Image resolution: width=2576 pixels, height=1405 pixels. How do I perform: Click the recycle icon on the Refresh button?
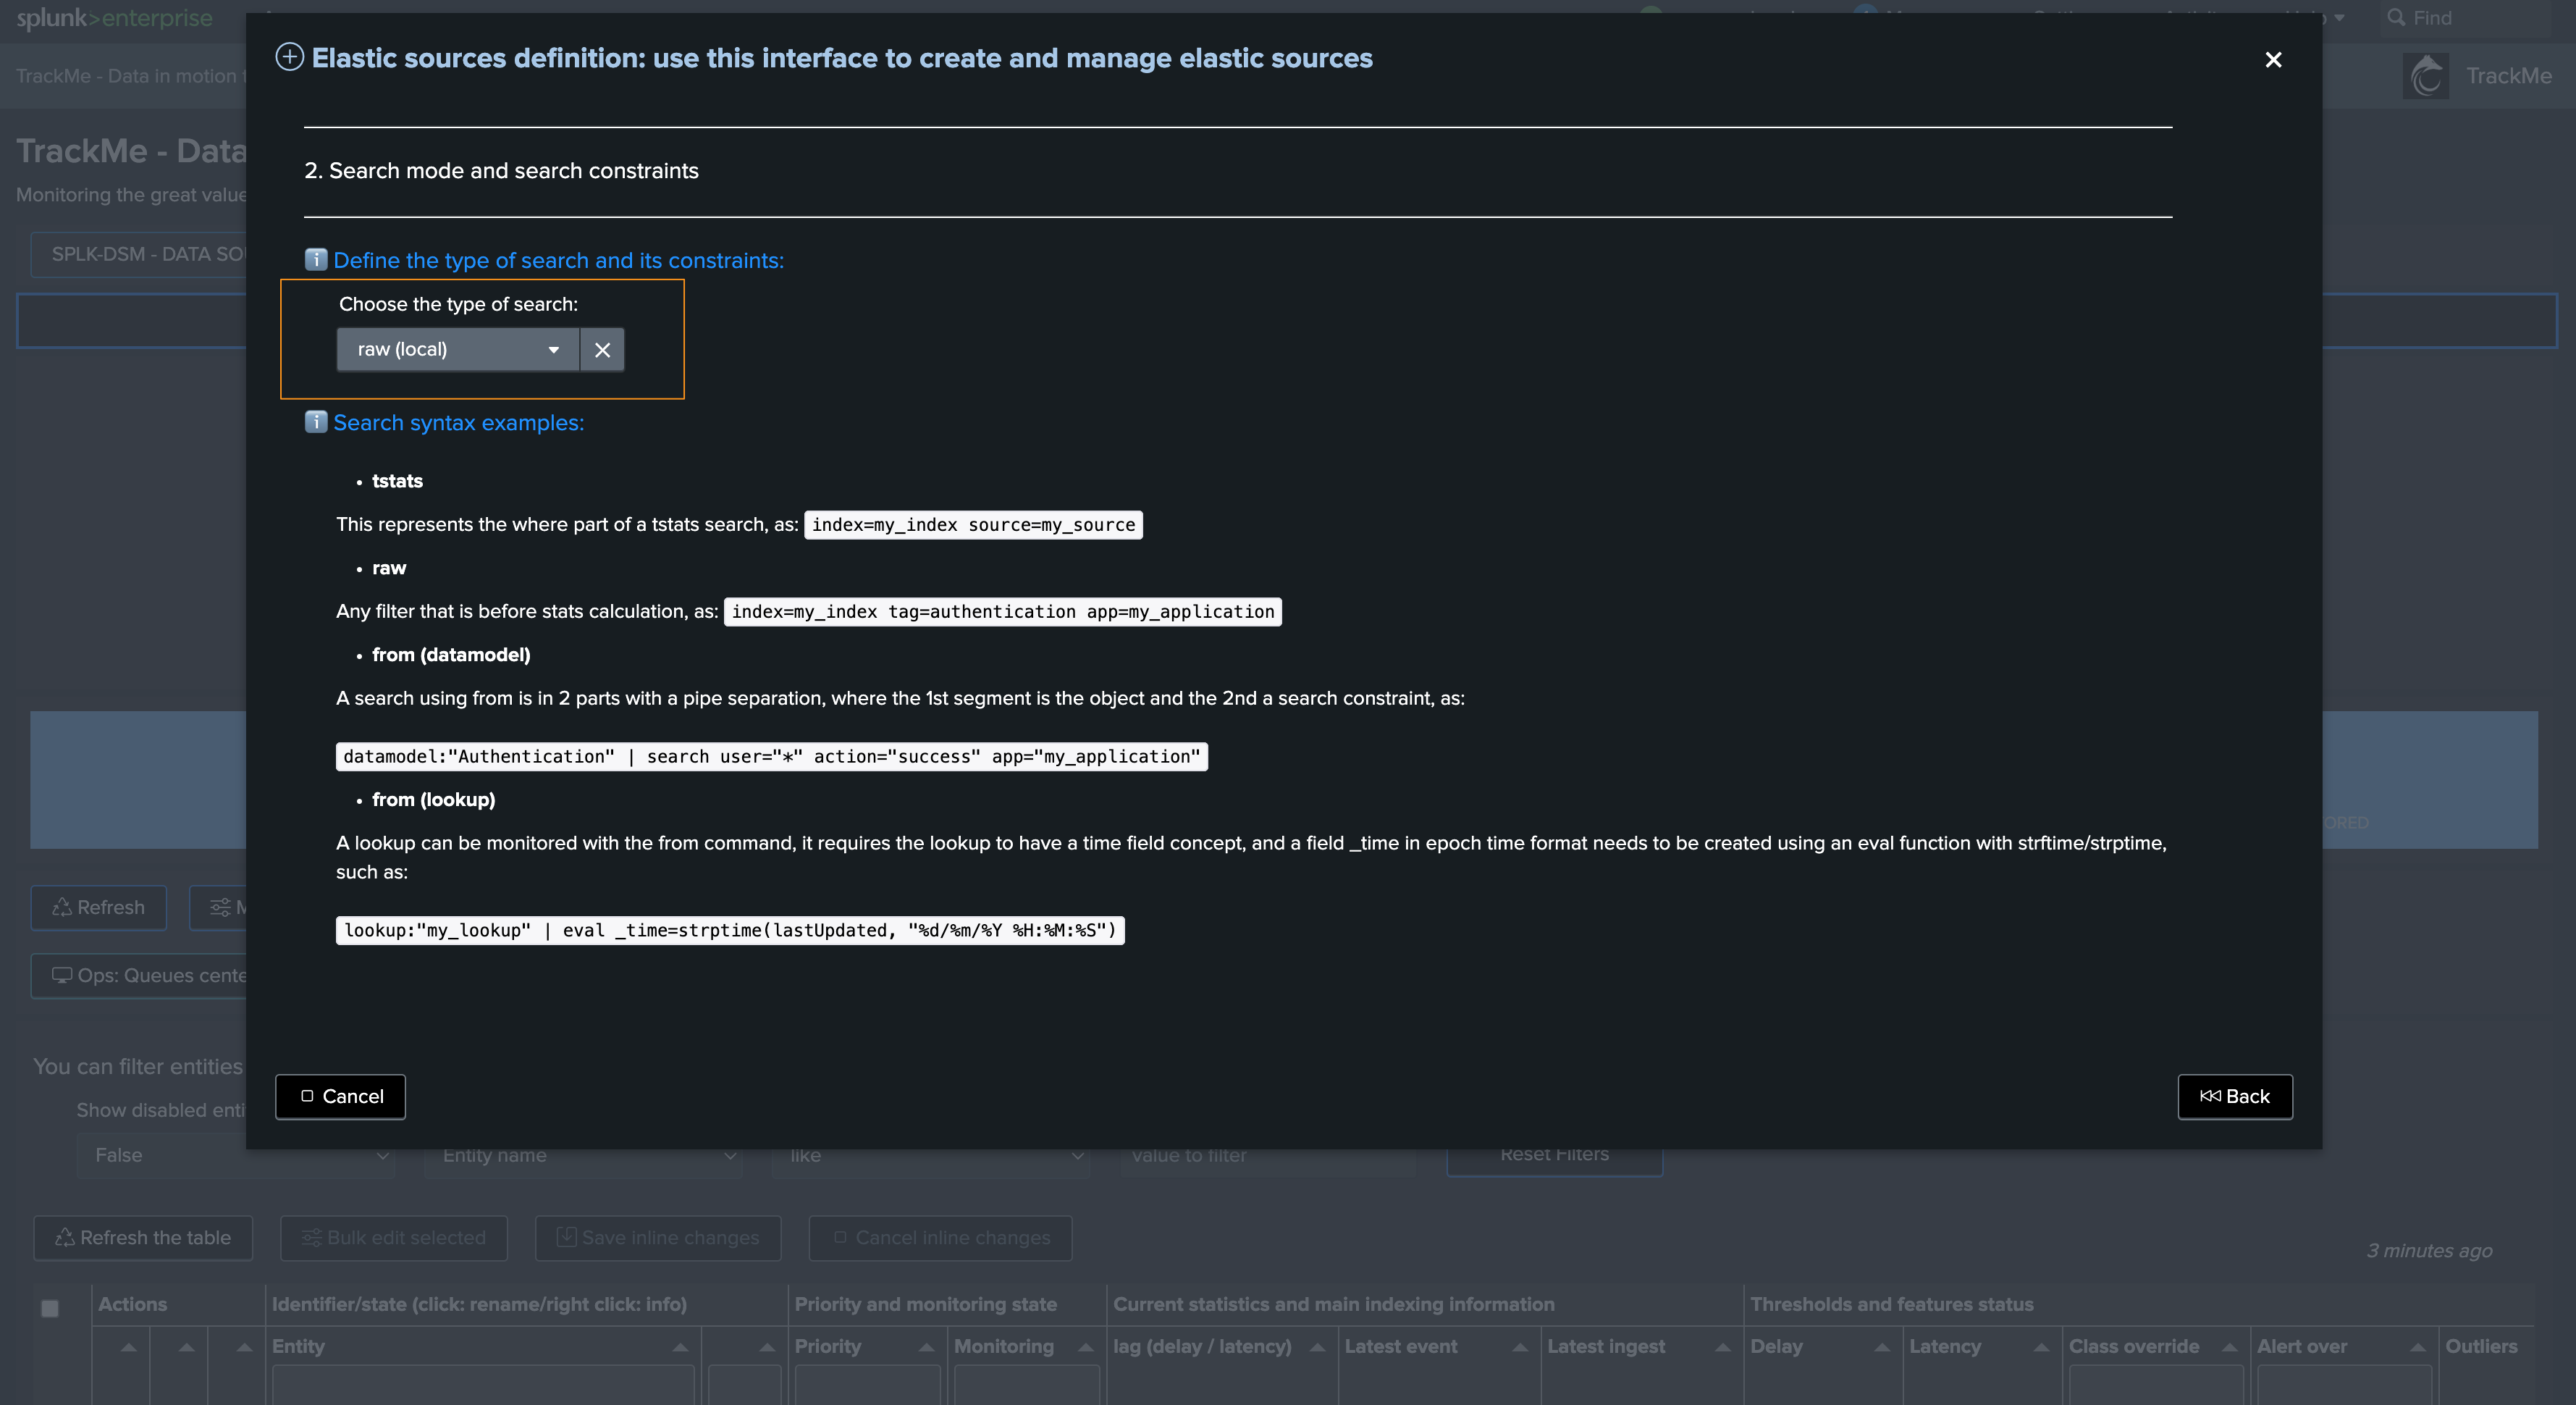click(62, 907)
